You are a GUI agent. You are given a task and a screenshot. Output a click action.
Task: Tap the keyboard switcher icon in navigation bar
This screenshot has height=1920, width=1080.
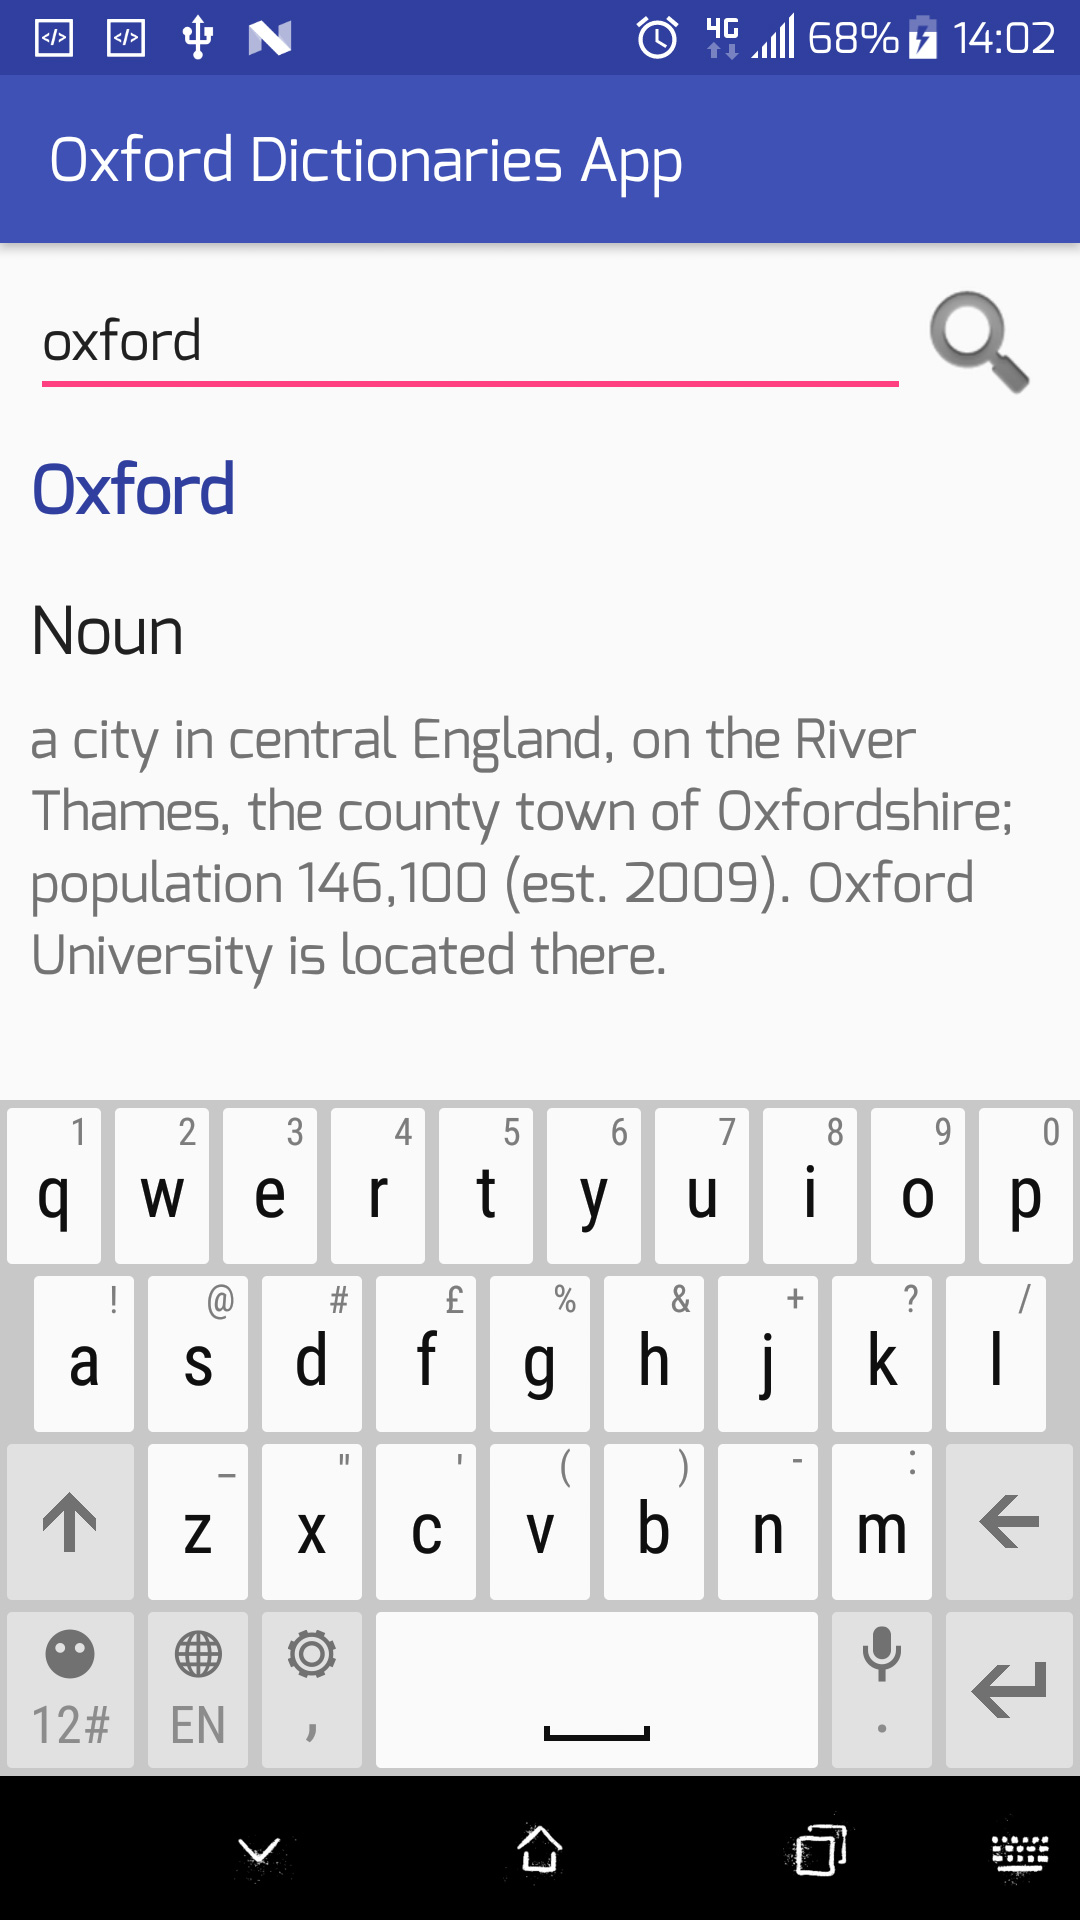1020,1852
